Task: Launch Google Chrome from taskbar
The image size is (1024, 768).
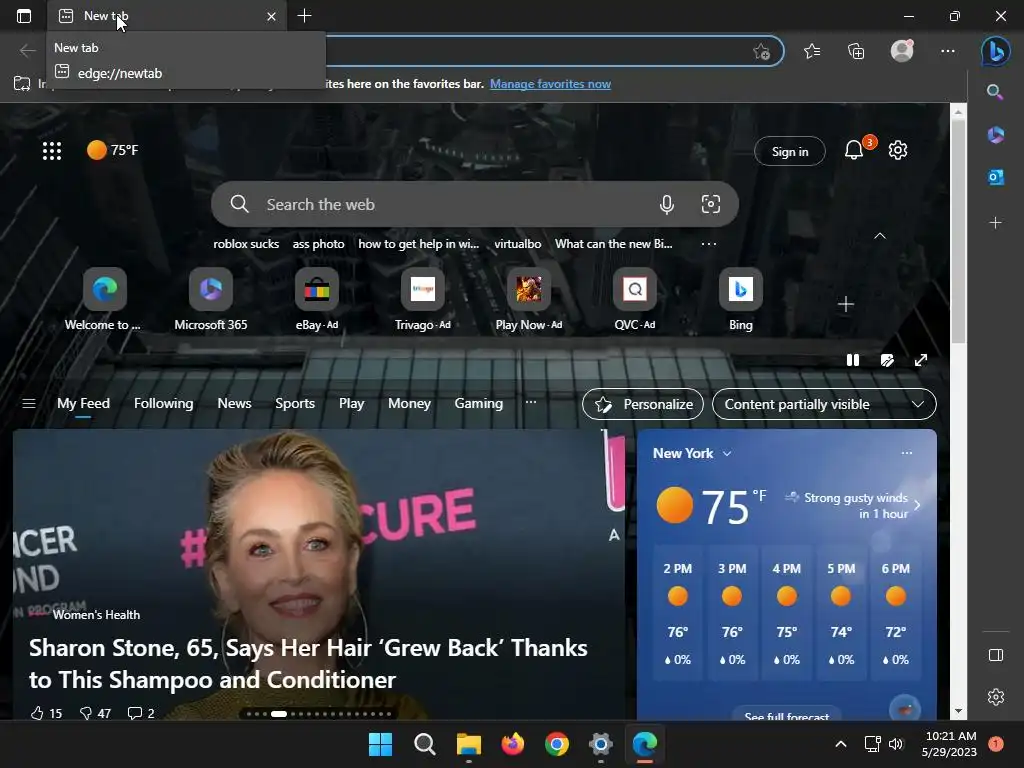Action: tap(556, 744)
